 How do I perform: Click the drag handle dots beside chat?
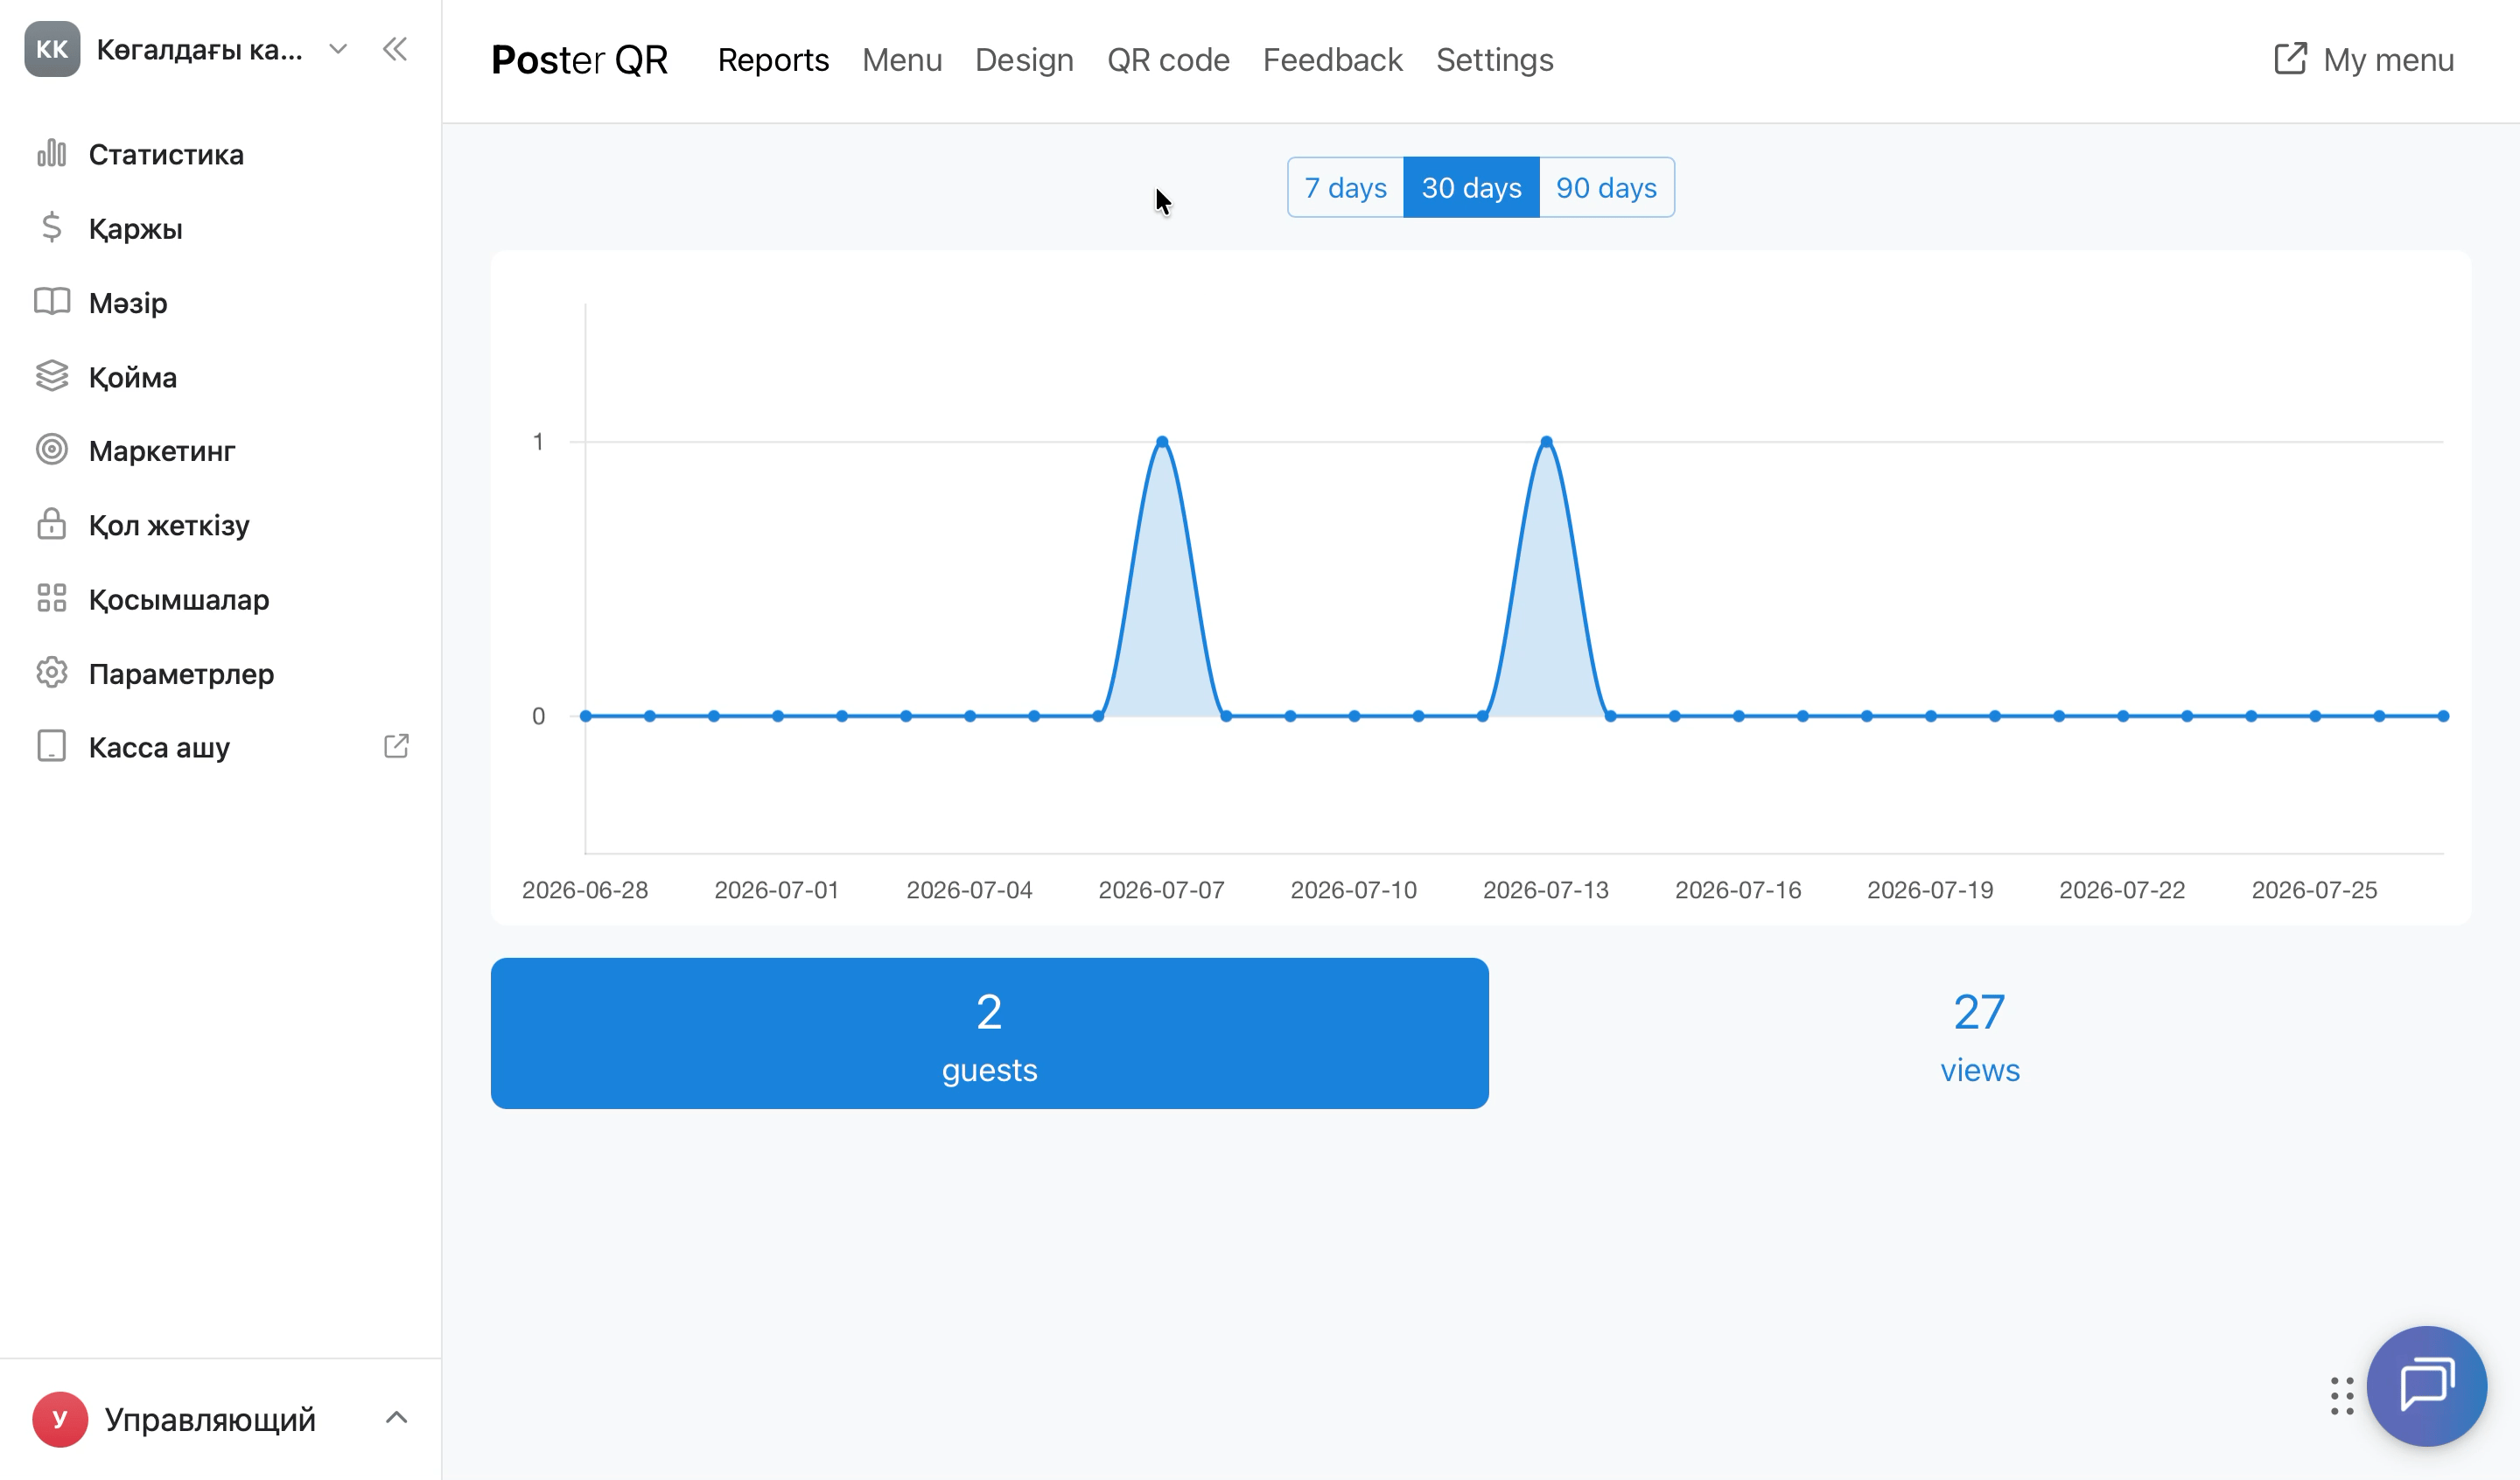tap(2342, 1396)
